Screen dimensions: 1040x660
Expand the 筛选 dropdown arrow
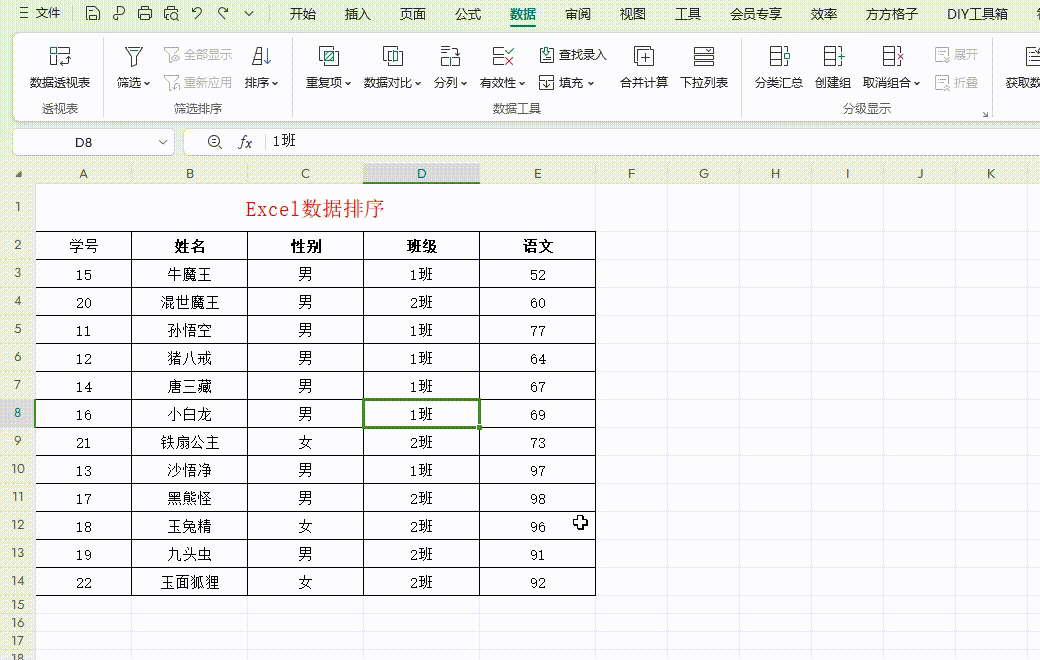[147, 84]
